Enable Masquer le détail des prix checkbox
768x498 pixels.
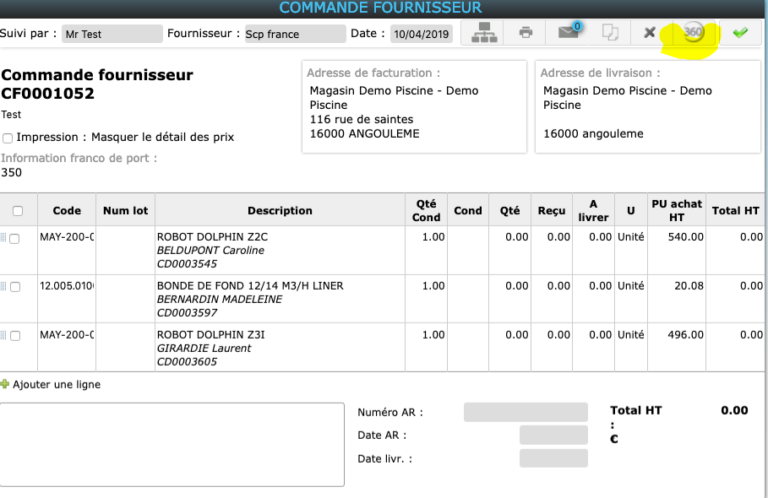point(8,138)
